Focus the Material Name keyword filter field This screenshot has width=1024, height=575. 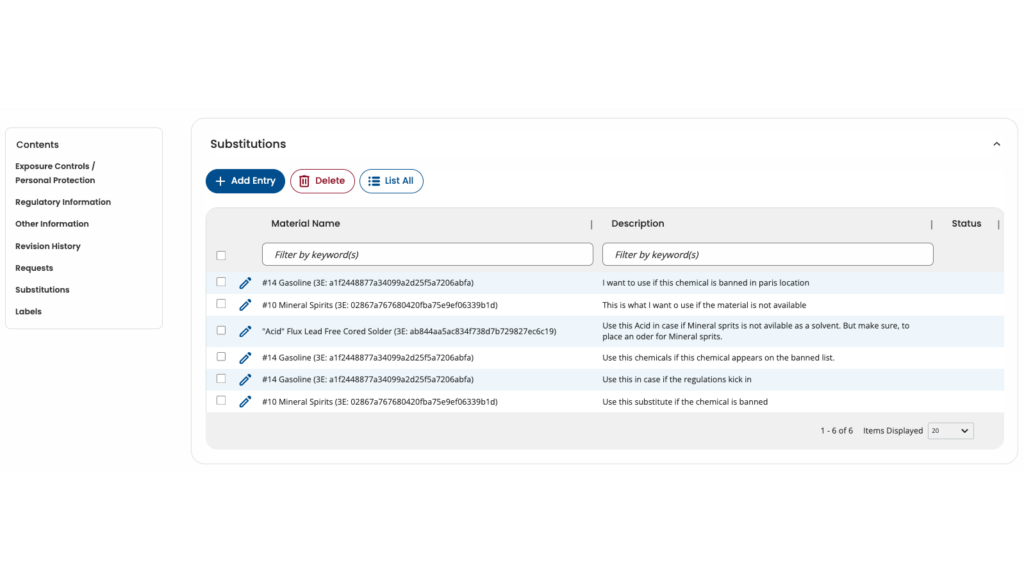428,255
